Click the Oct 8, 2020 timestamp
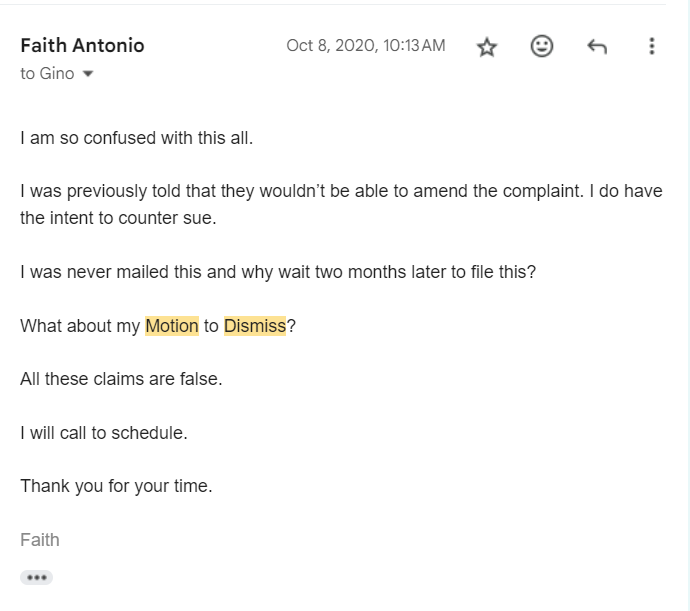Image resolution: width=690 pixels, height=611 pixels. [366, 45]
